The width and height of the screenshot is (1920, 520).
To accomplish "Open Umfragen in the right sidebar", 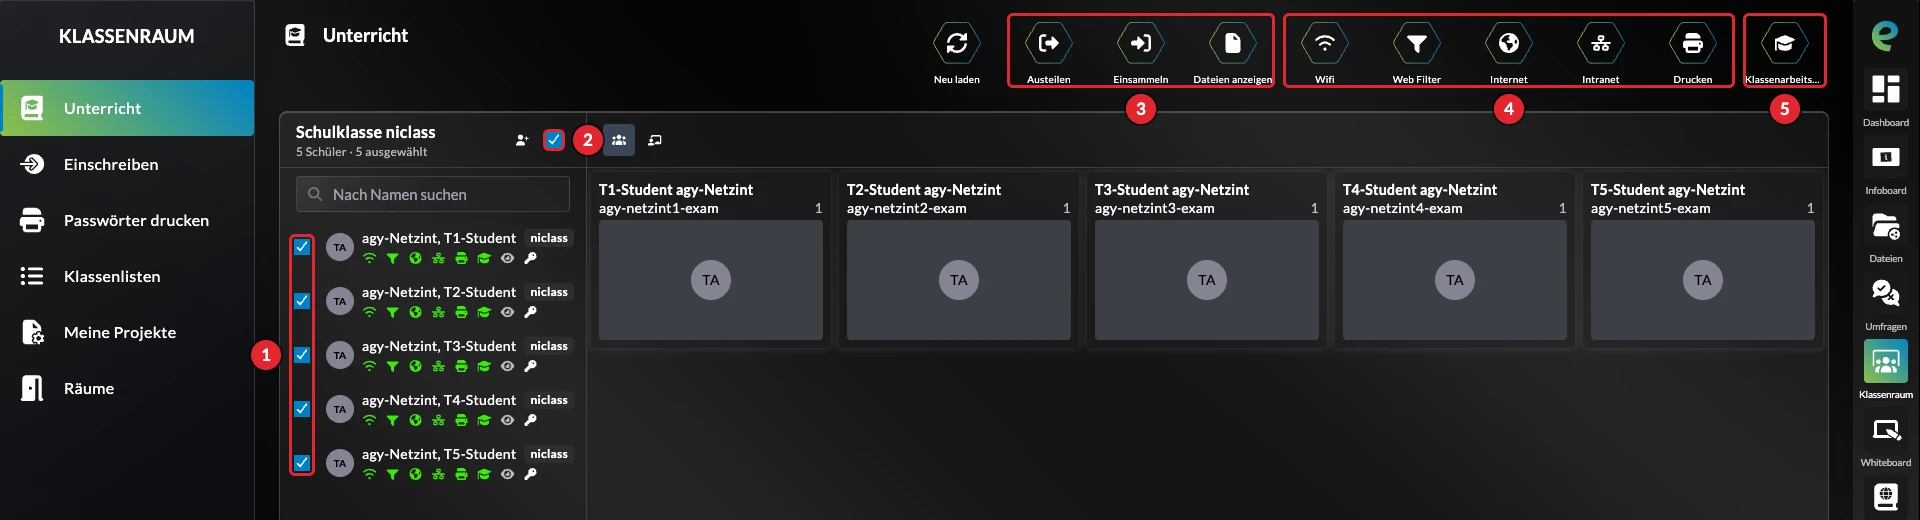I will pos(1885,302).
